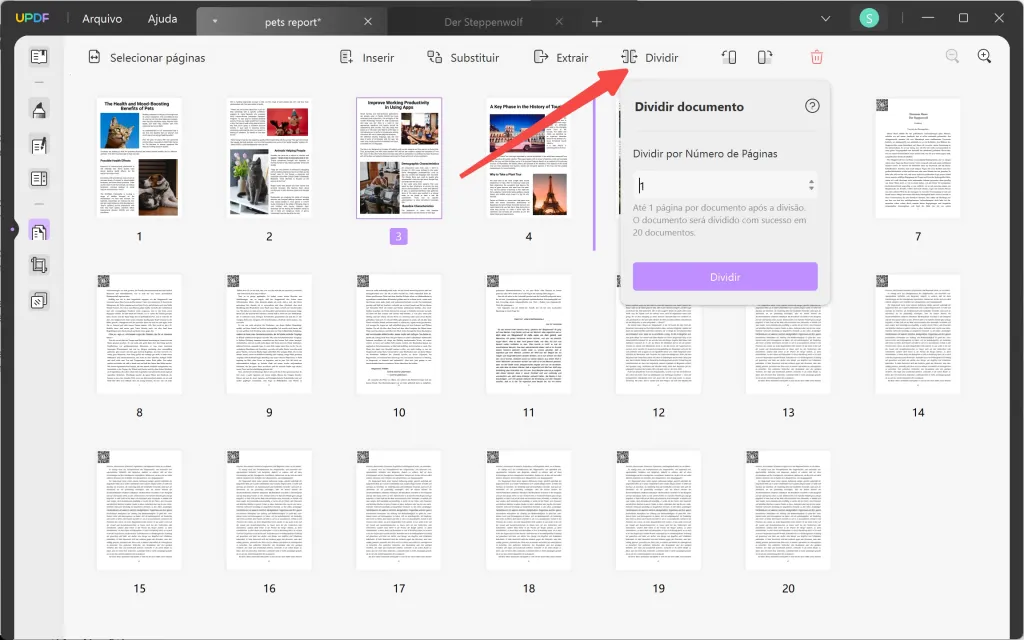Viewport: 1024px width, 640px height.
Task: Open the Edit PDF tool in sidebar
Action: (x=38, y=145)
